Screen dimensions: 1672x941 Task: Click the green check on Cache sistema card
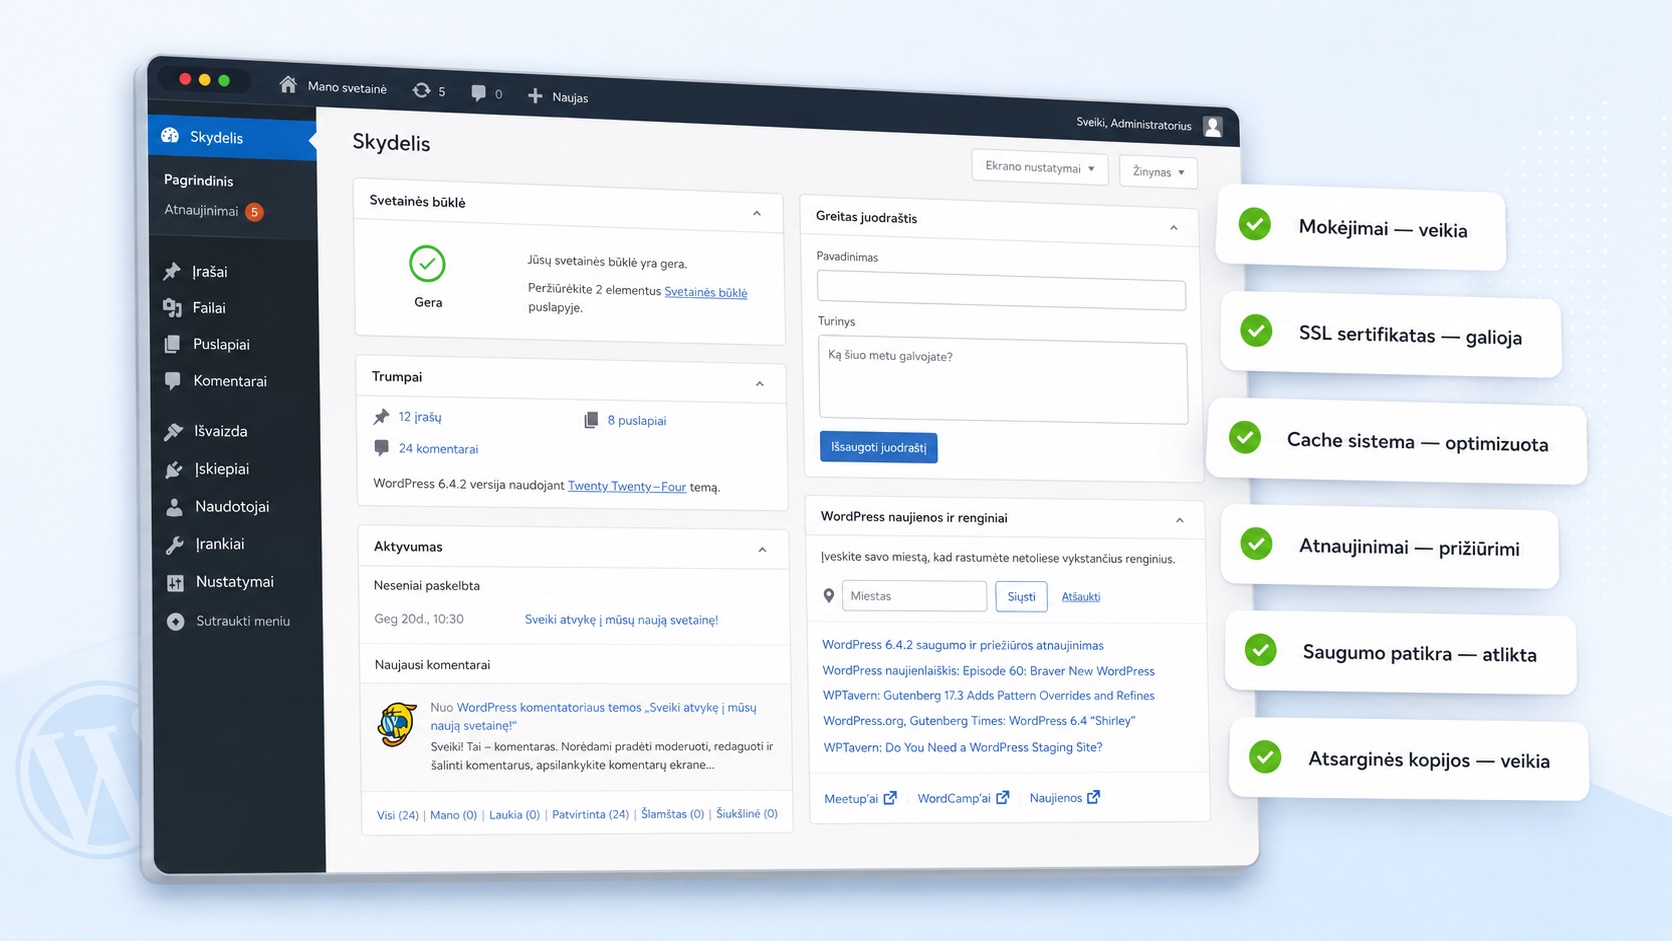1245,437
